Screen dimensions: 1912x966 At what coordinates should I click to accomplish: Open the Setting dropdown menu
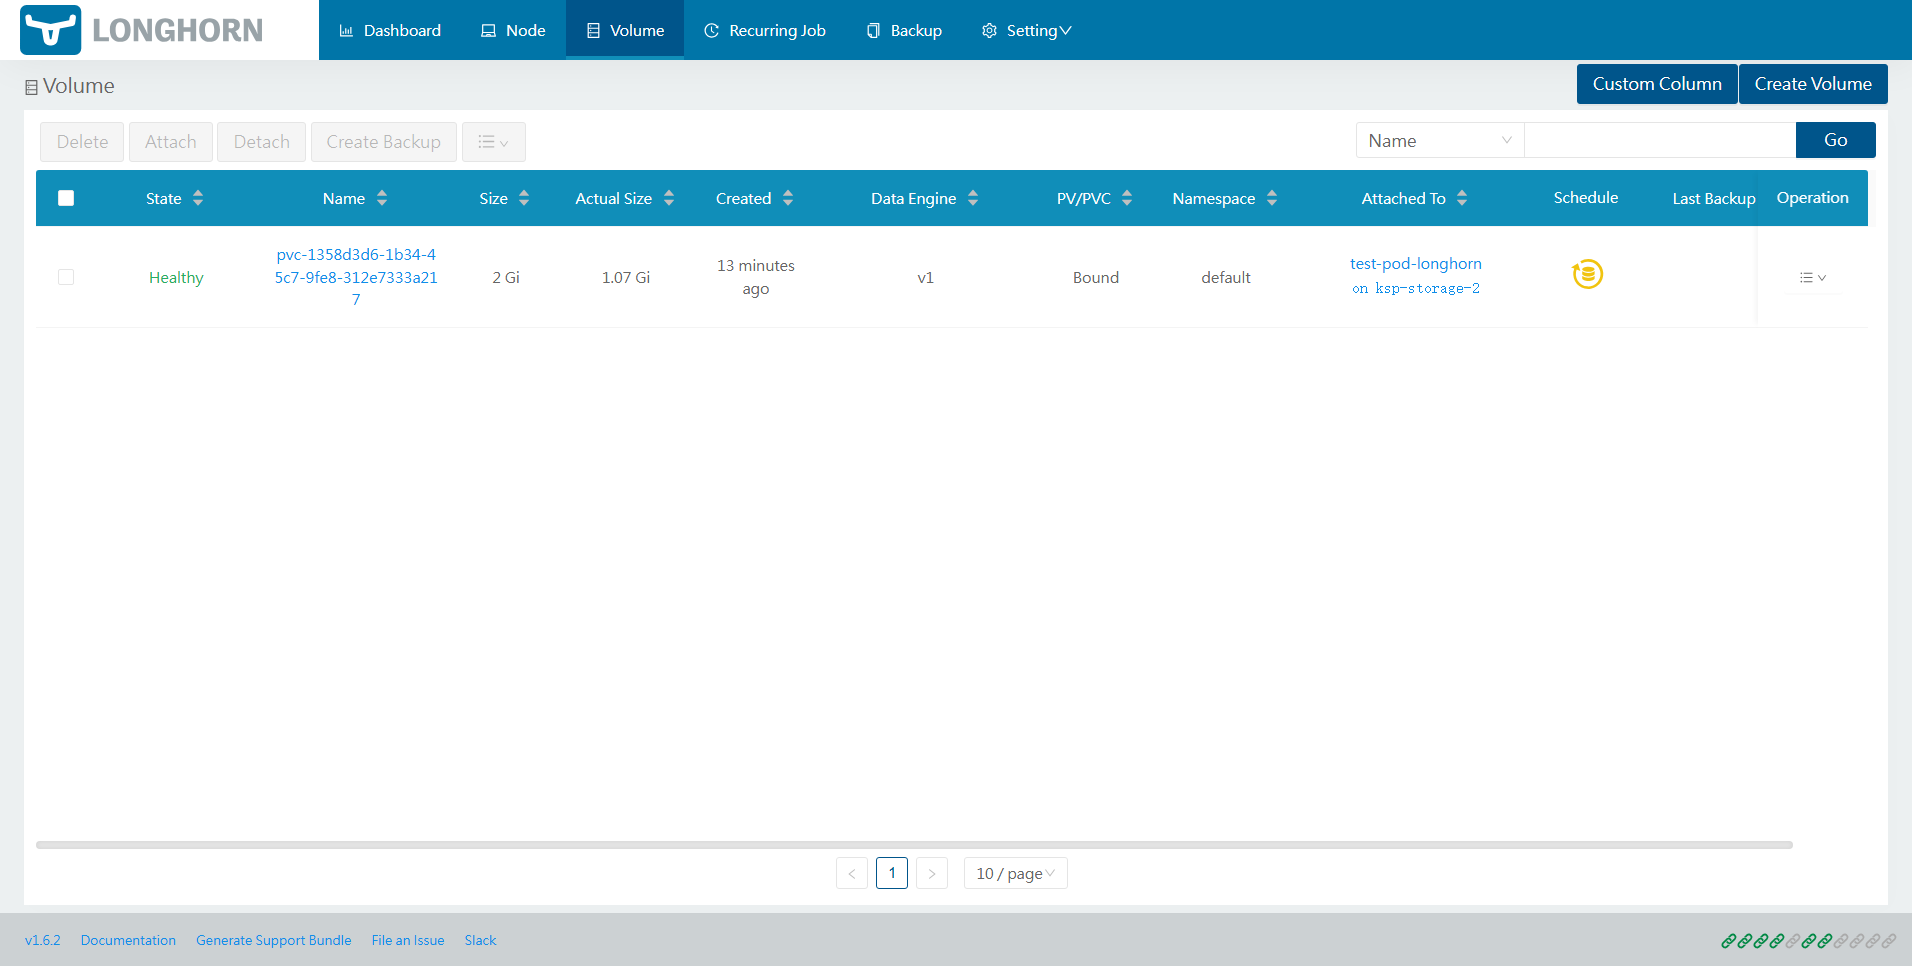pos(1026,30)
